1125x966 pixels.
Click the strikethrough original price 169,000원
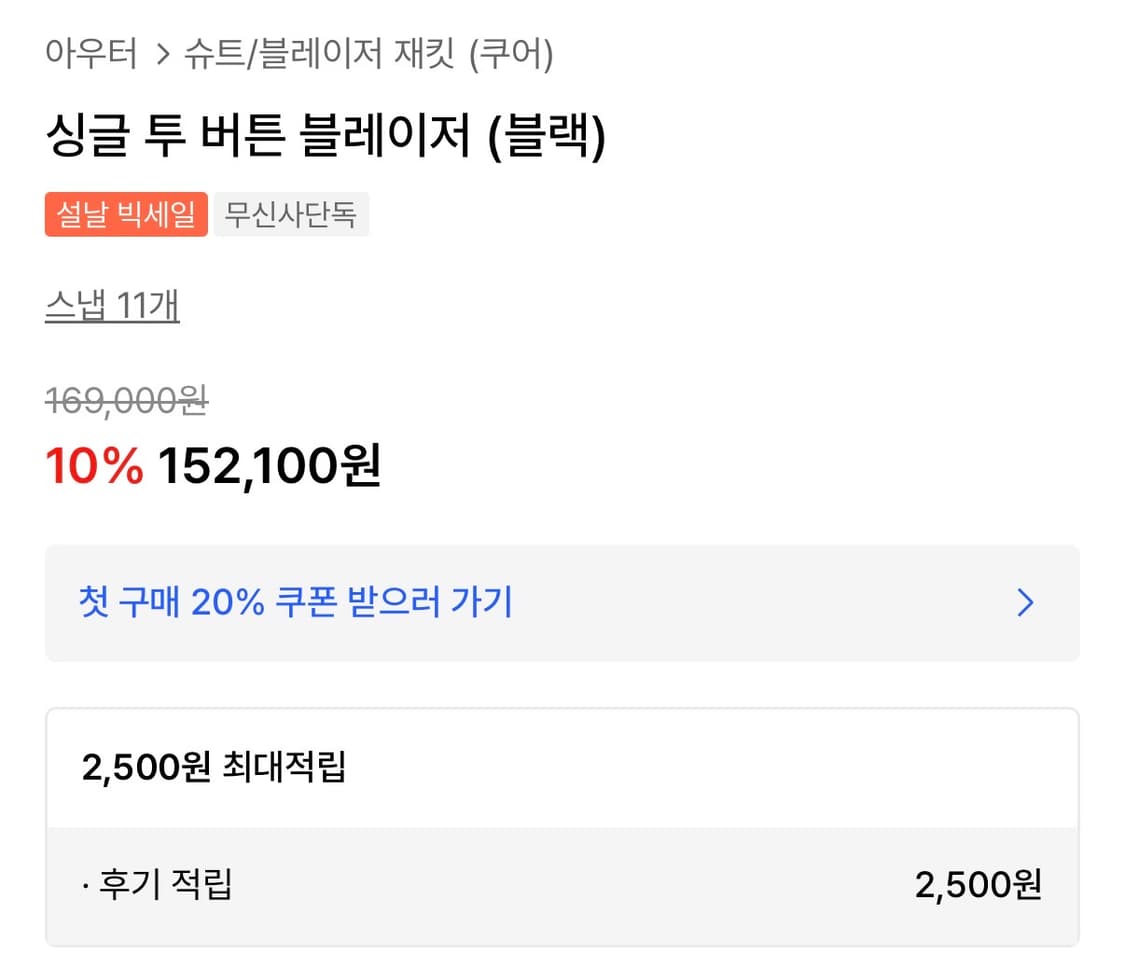126,401
